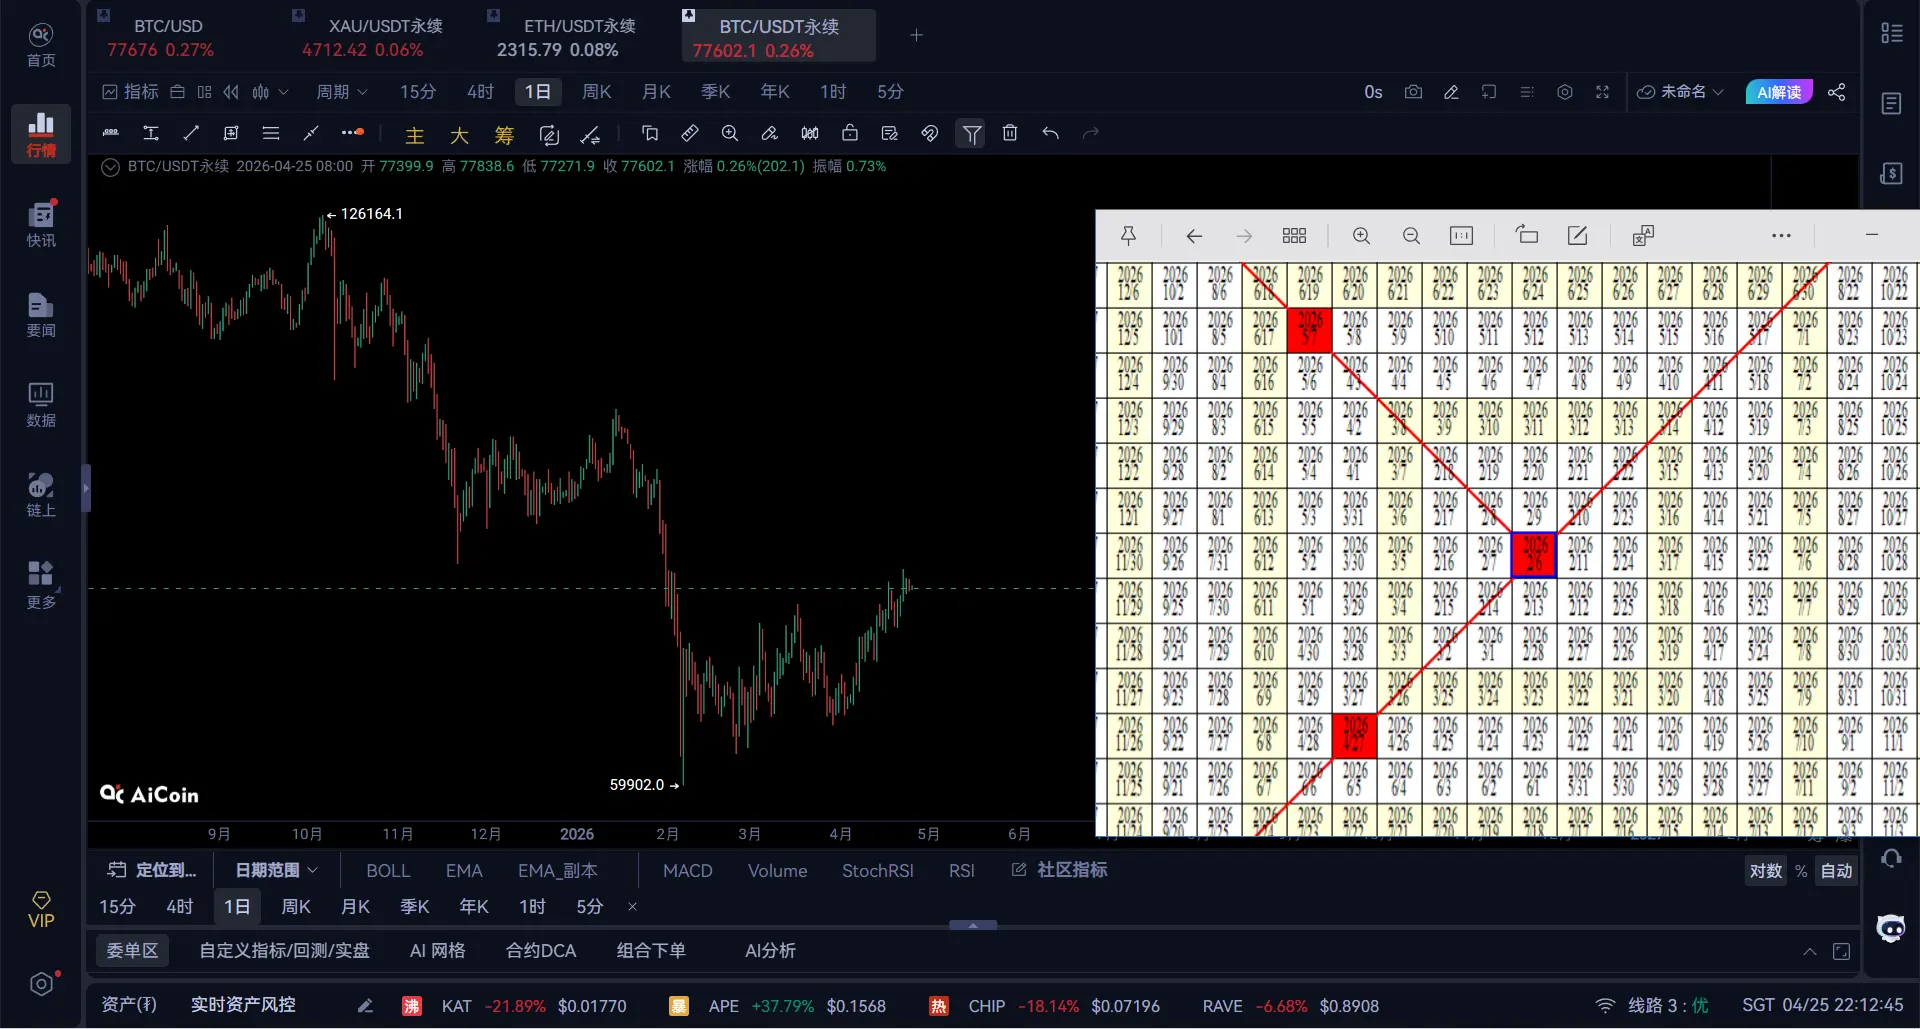Image resolution: width=1920 pixels, height=1029 pixels.
Task: Open the 要闻 headlines section
Action: pos(41,314)
